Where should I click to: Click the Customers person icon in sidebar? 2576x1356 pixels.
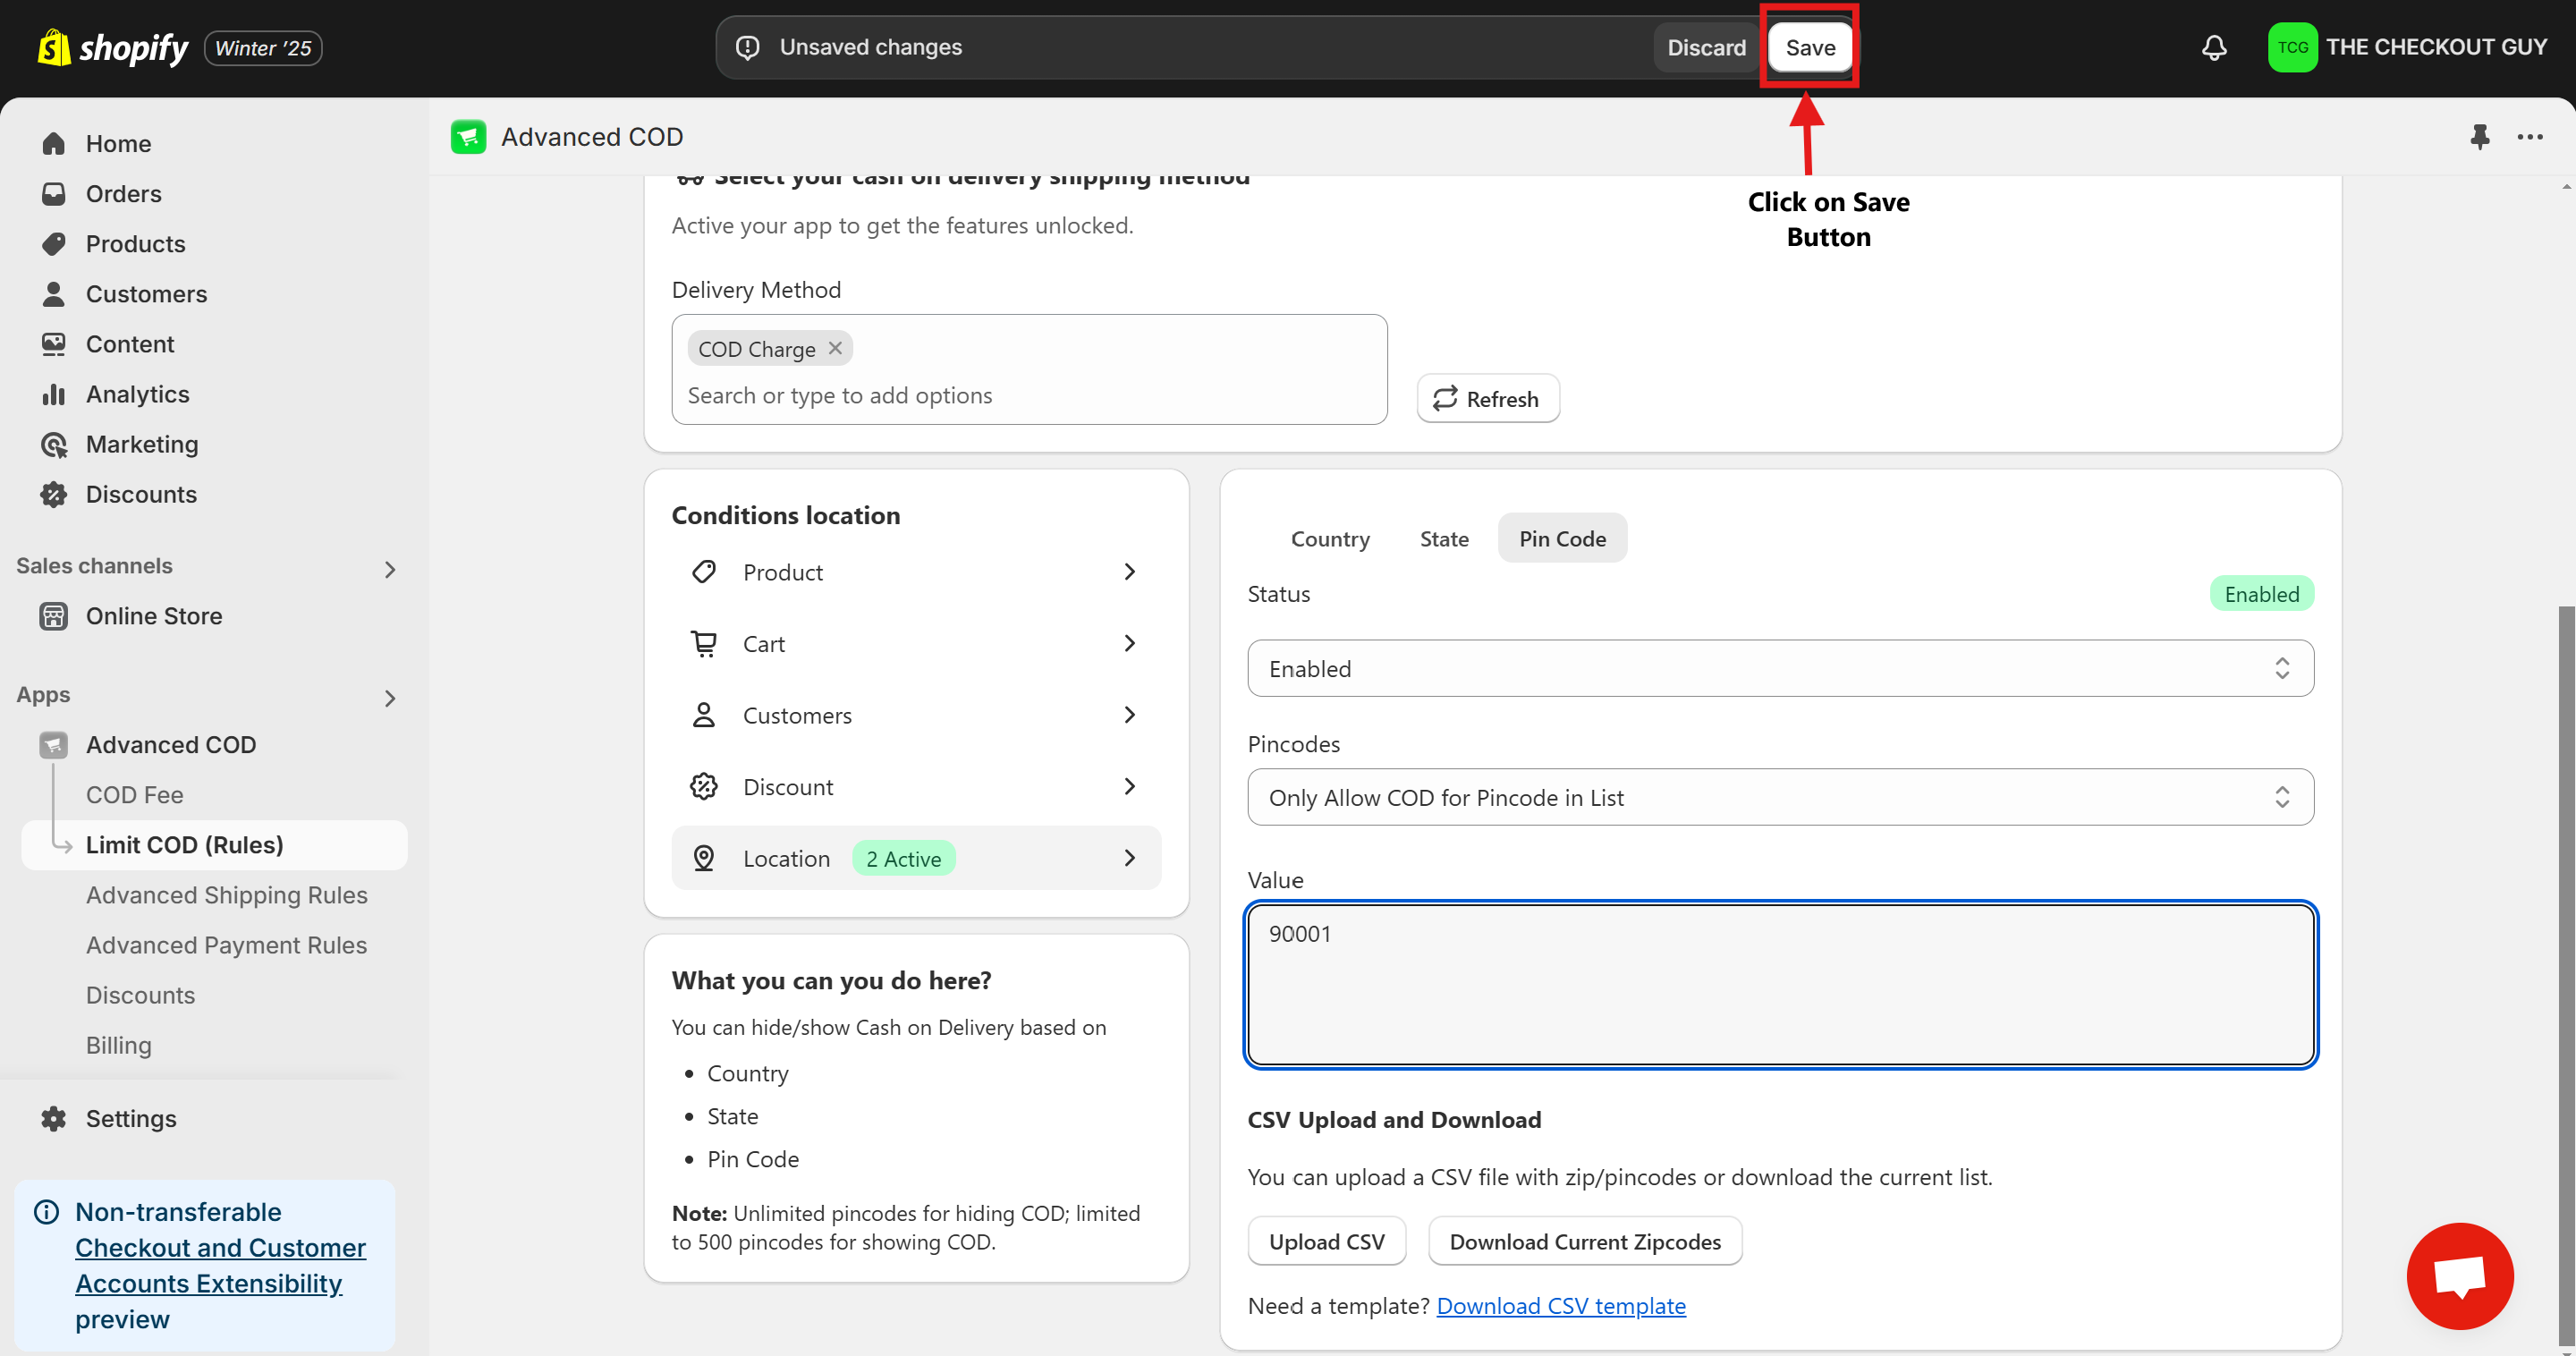(54, 293)
